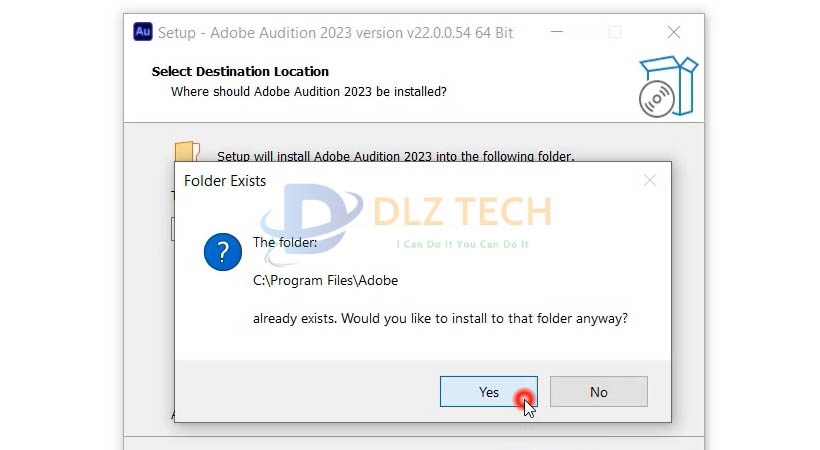The height and width of the screenshot is (450, 820).
Task: Click the Select Destination Location heading
Action: tap(240, 71)
